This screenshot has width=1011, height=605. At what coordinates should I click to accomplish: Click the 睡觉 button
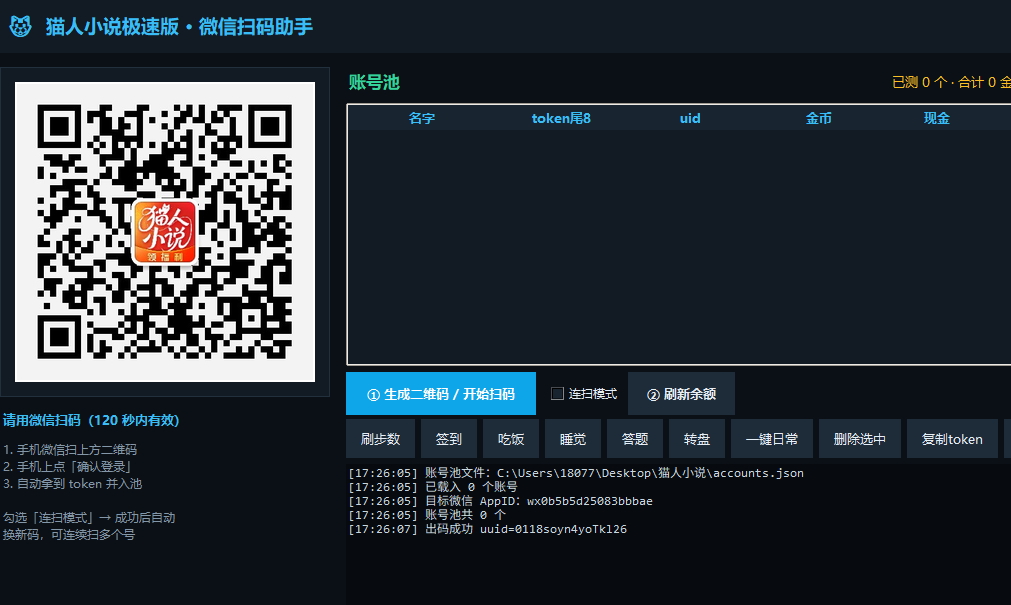(x=573, y=439)
